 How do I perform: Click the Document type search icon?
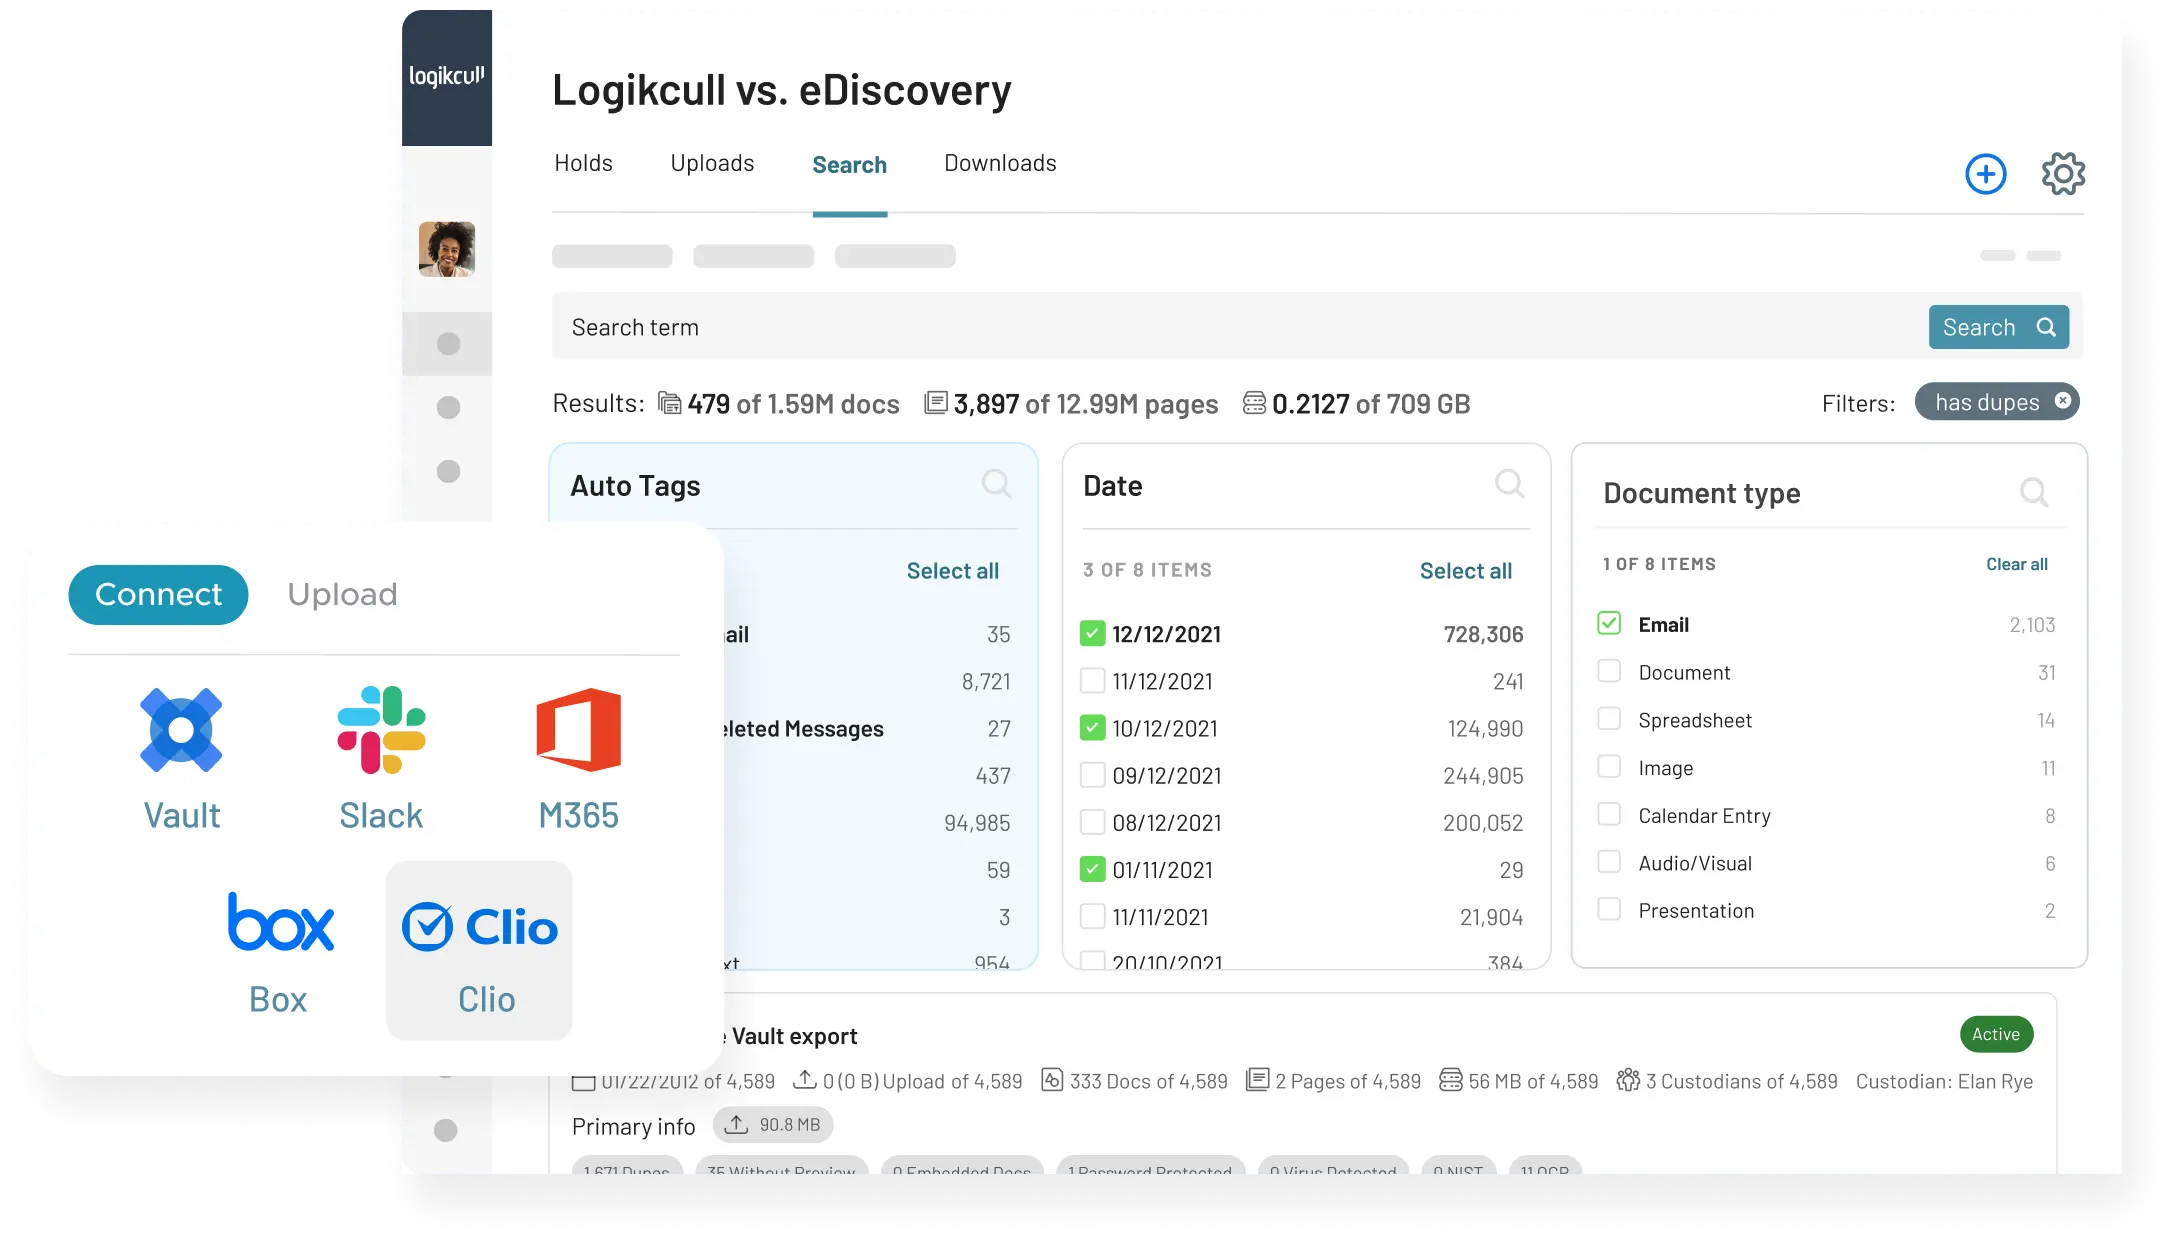(2035, 492)
